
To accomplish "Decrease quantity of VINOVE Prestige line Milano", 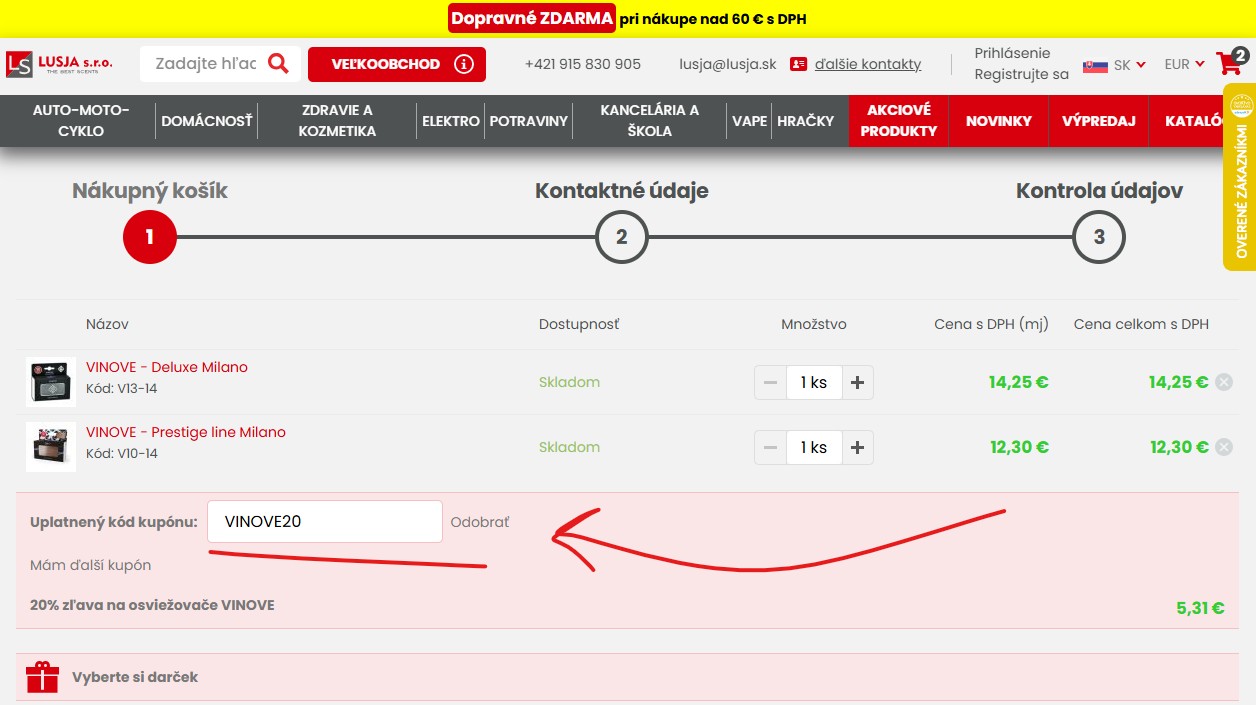I will click(770, 447).
